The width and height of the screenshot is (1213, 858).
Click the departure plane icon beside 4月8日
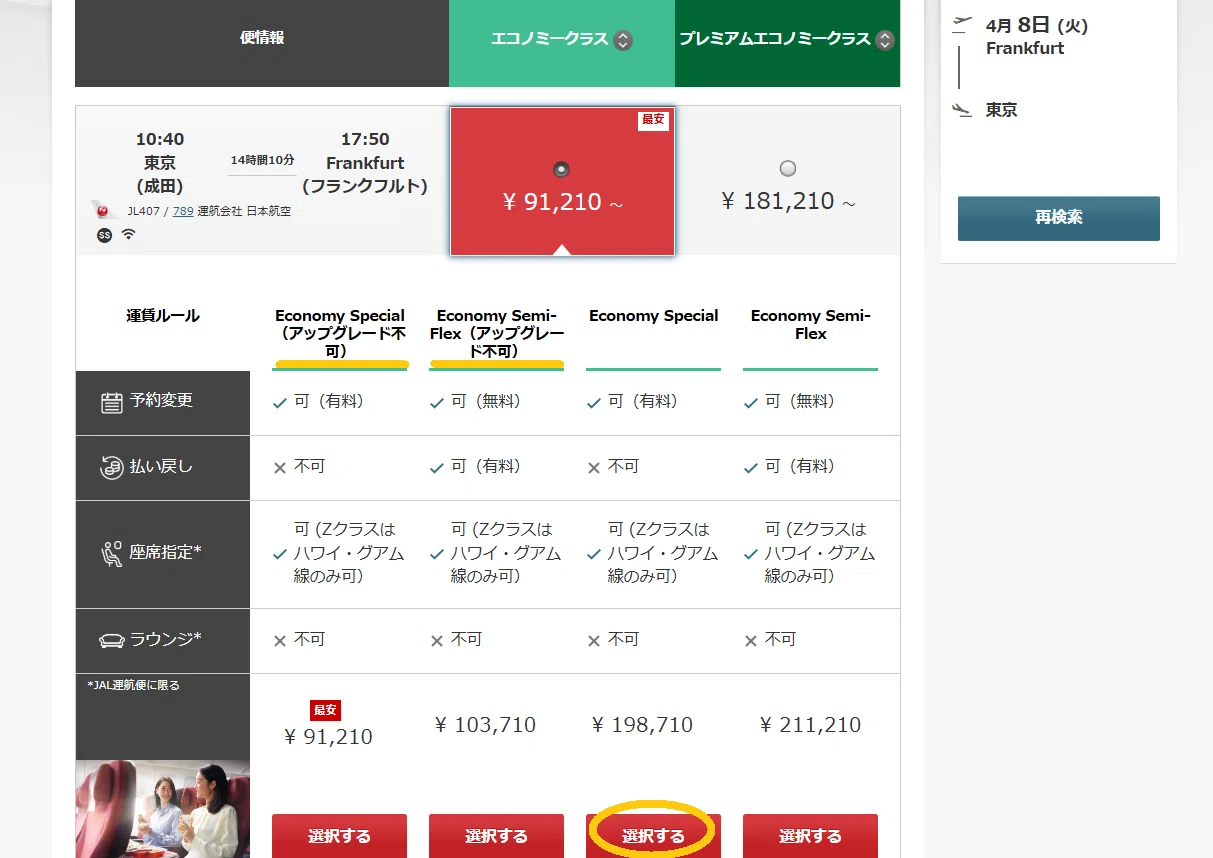coord(962,22)
